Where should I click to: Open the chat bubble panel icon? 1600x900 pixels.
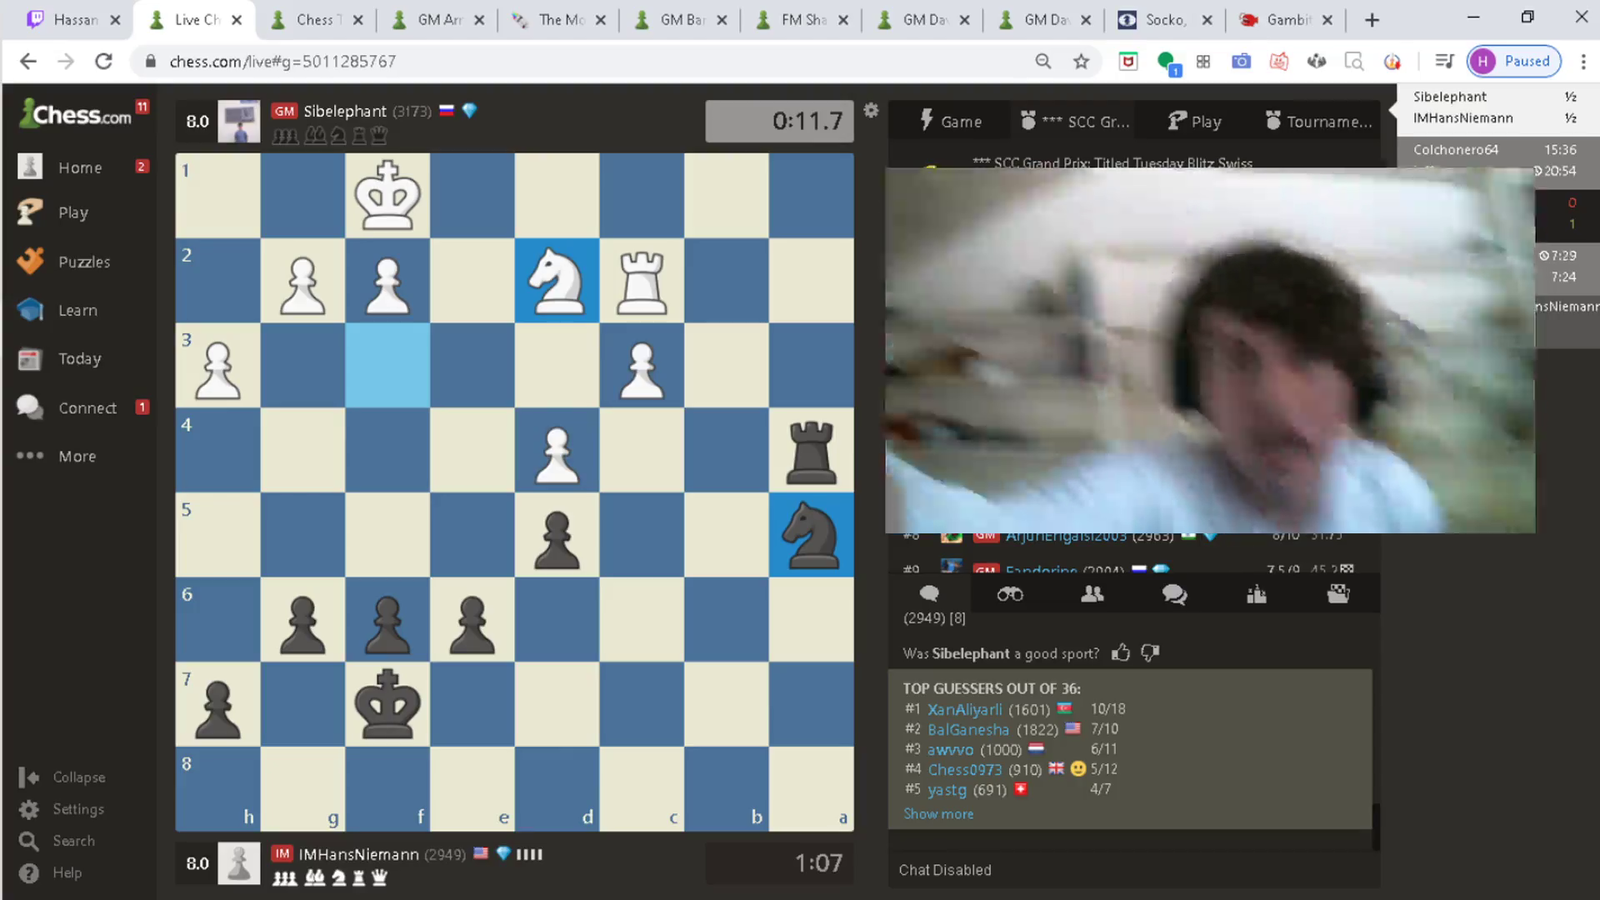click(929, 594)
